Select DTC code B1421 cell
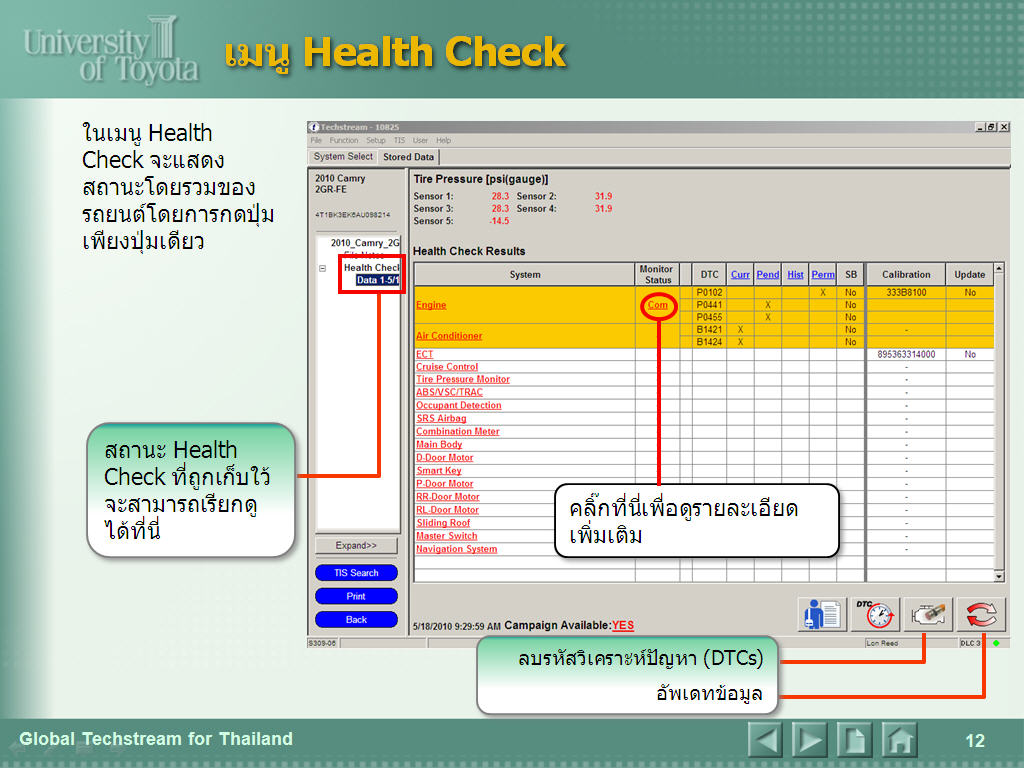This screenshot has width=1024, height=768. 709,330
